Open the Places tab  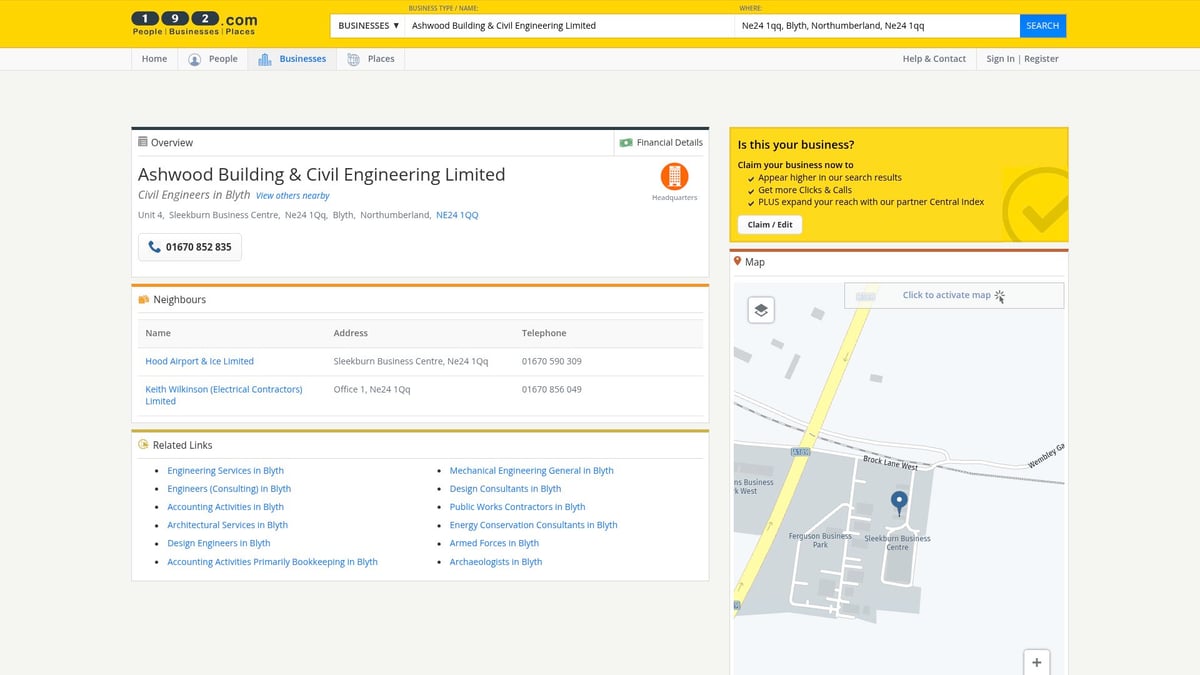371,59
